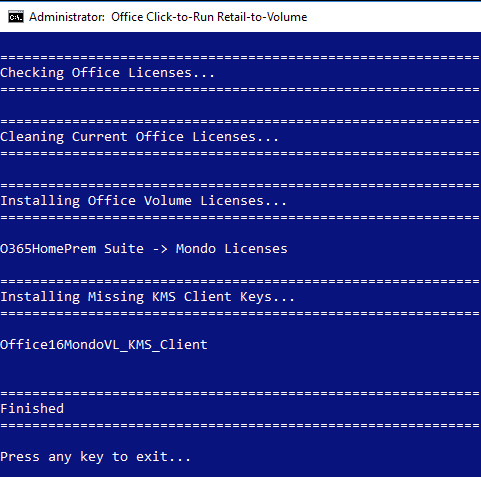The image size is (481, 477).
Task: Click the 'Installing Office Volume Licenses...' line
Action: [x=143, y=201]
